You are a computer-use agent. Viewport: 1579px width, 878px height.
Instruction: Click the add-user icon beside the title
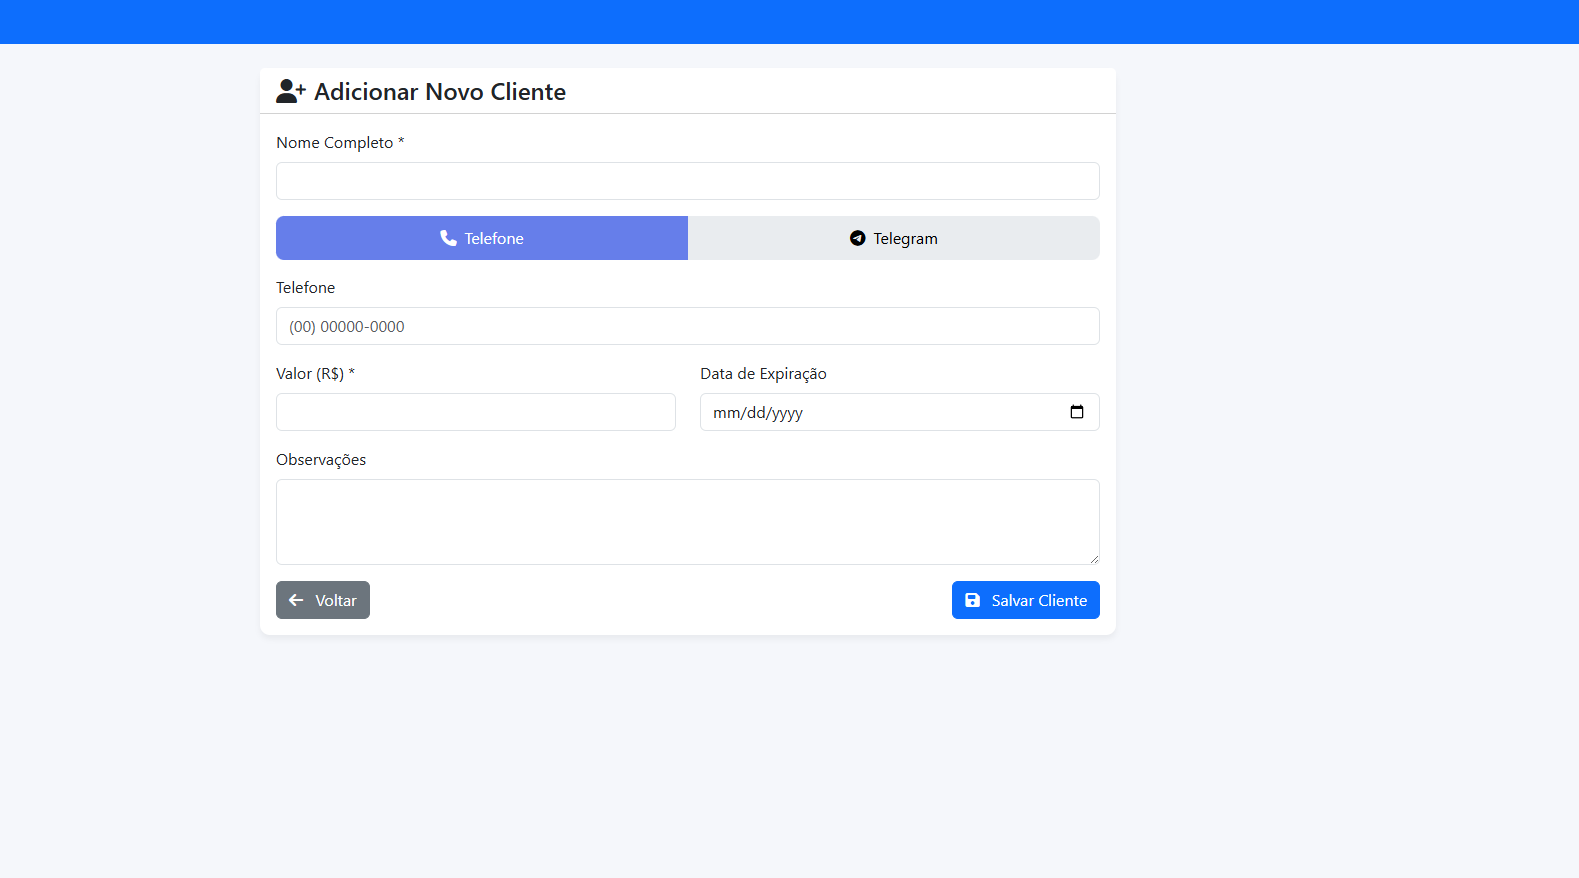[x=290, y=91]
